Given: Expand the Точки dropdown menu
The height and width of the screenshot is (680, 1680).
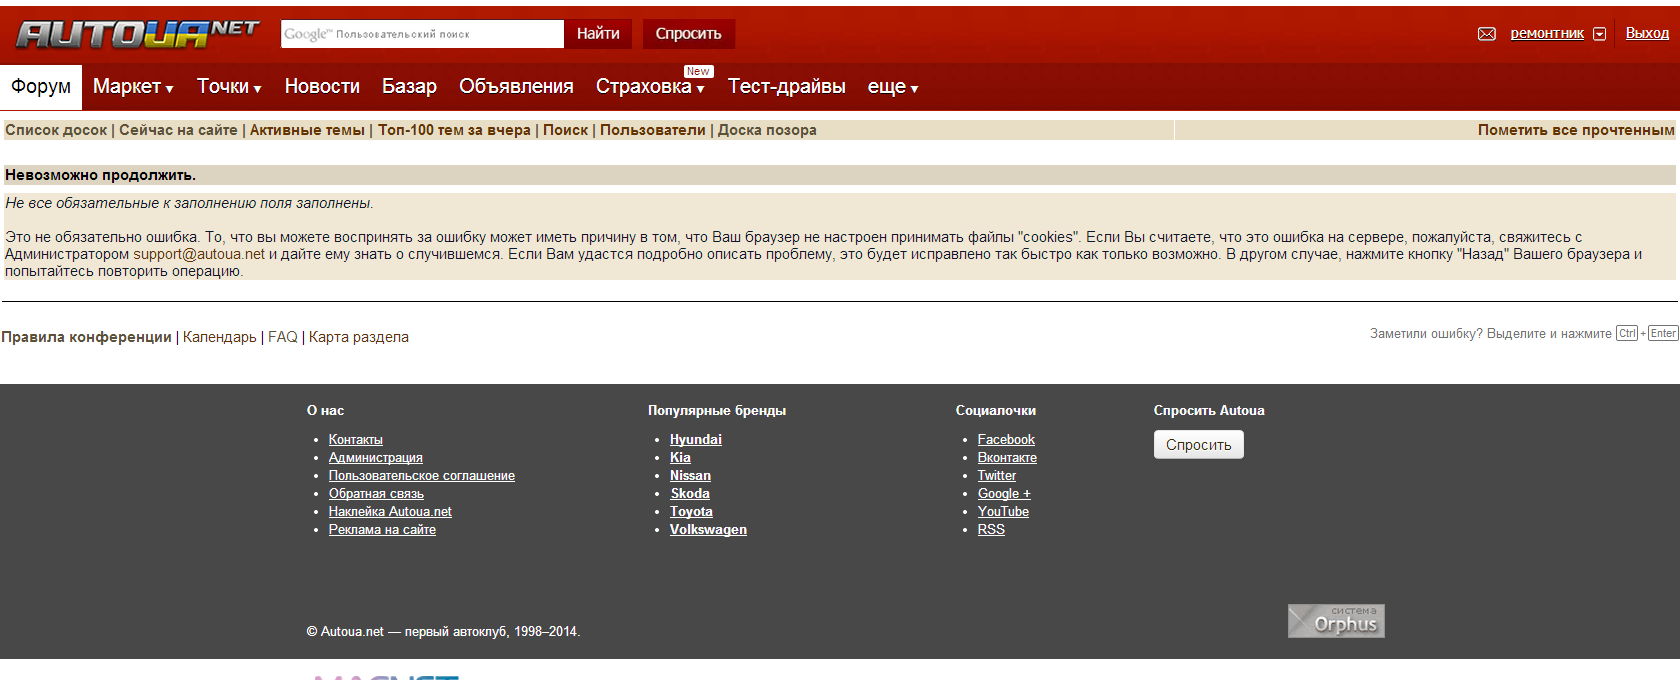Looking at the screenshot, I should (x=228, y=87).
